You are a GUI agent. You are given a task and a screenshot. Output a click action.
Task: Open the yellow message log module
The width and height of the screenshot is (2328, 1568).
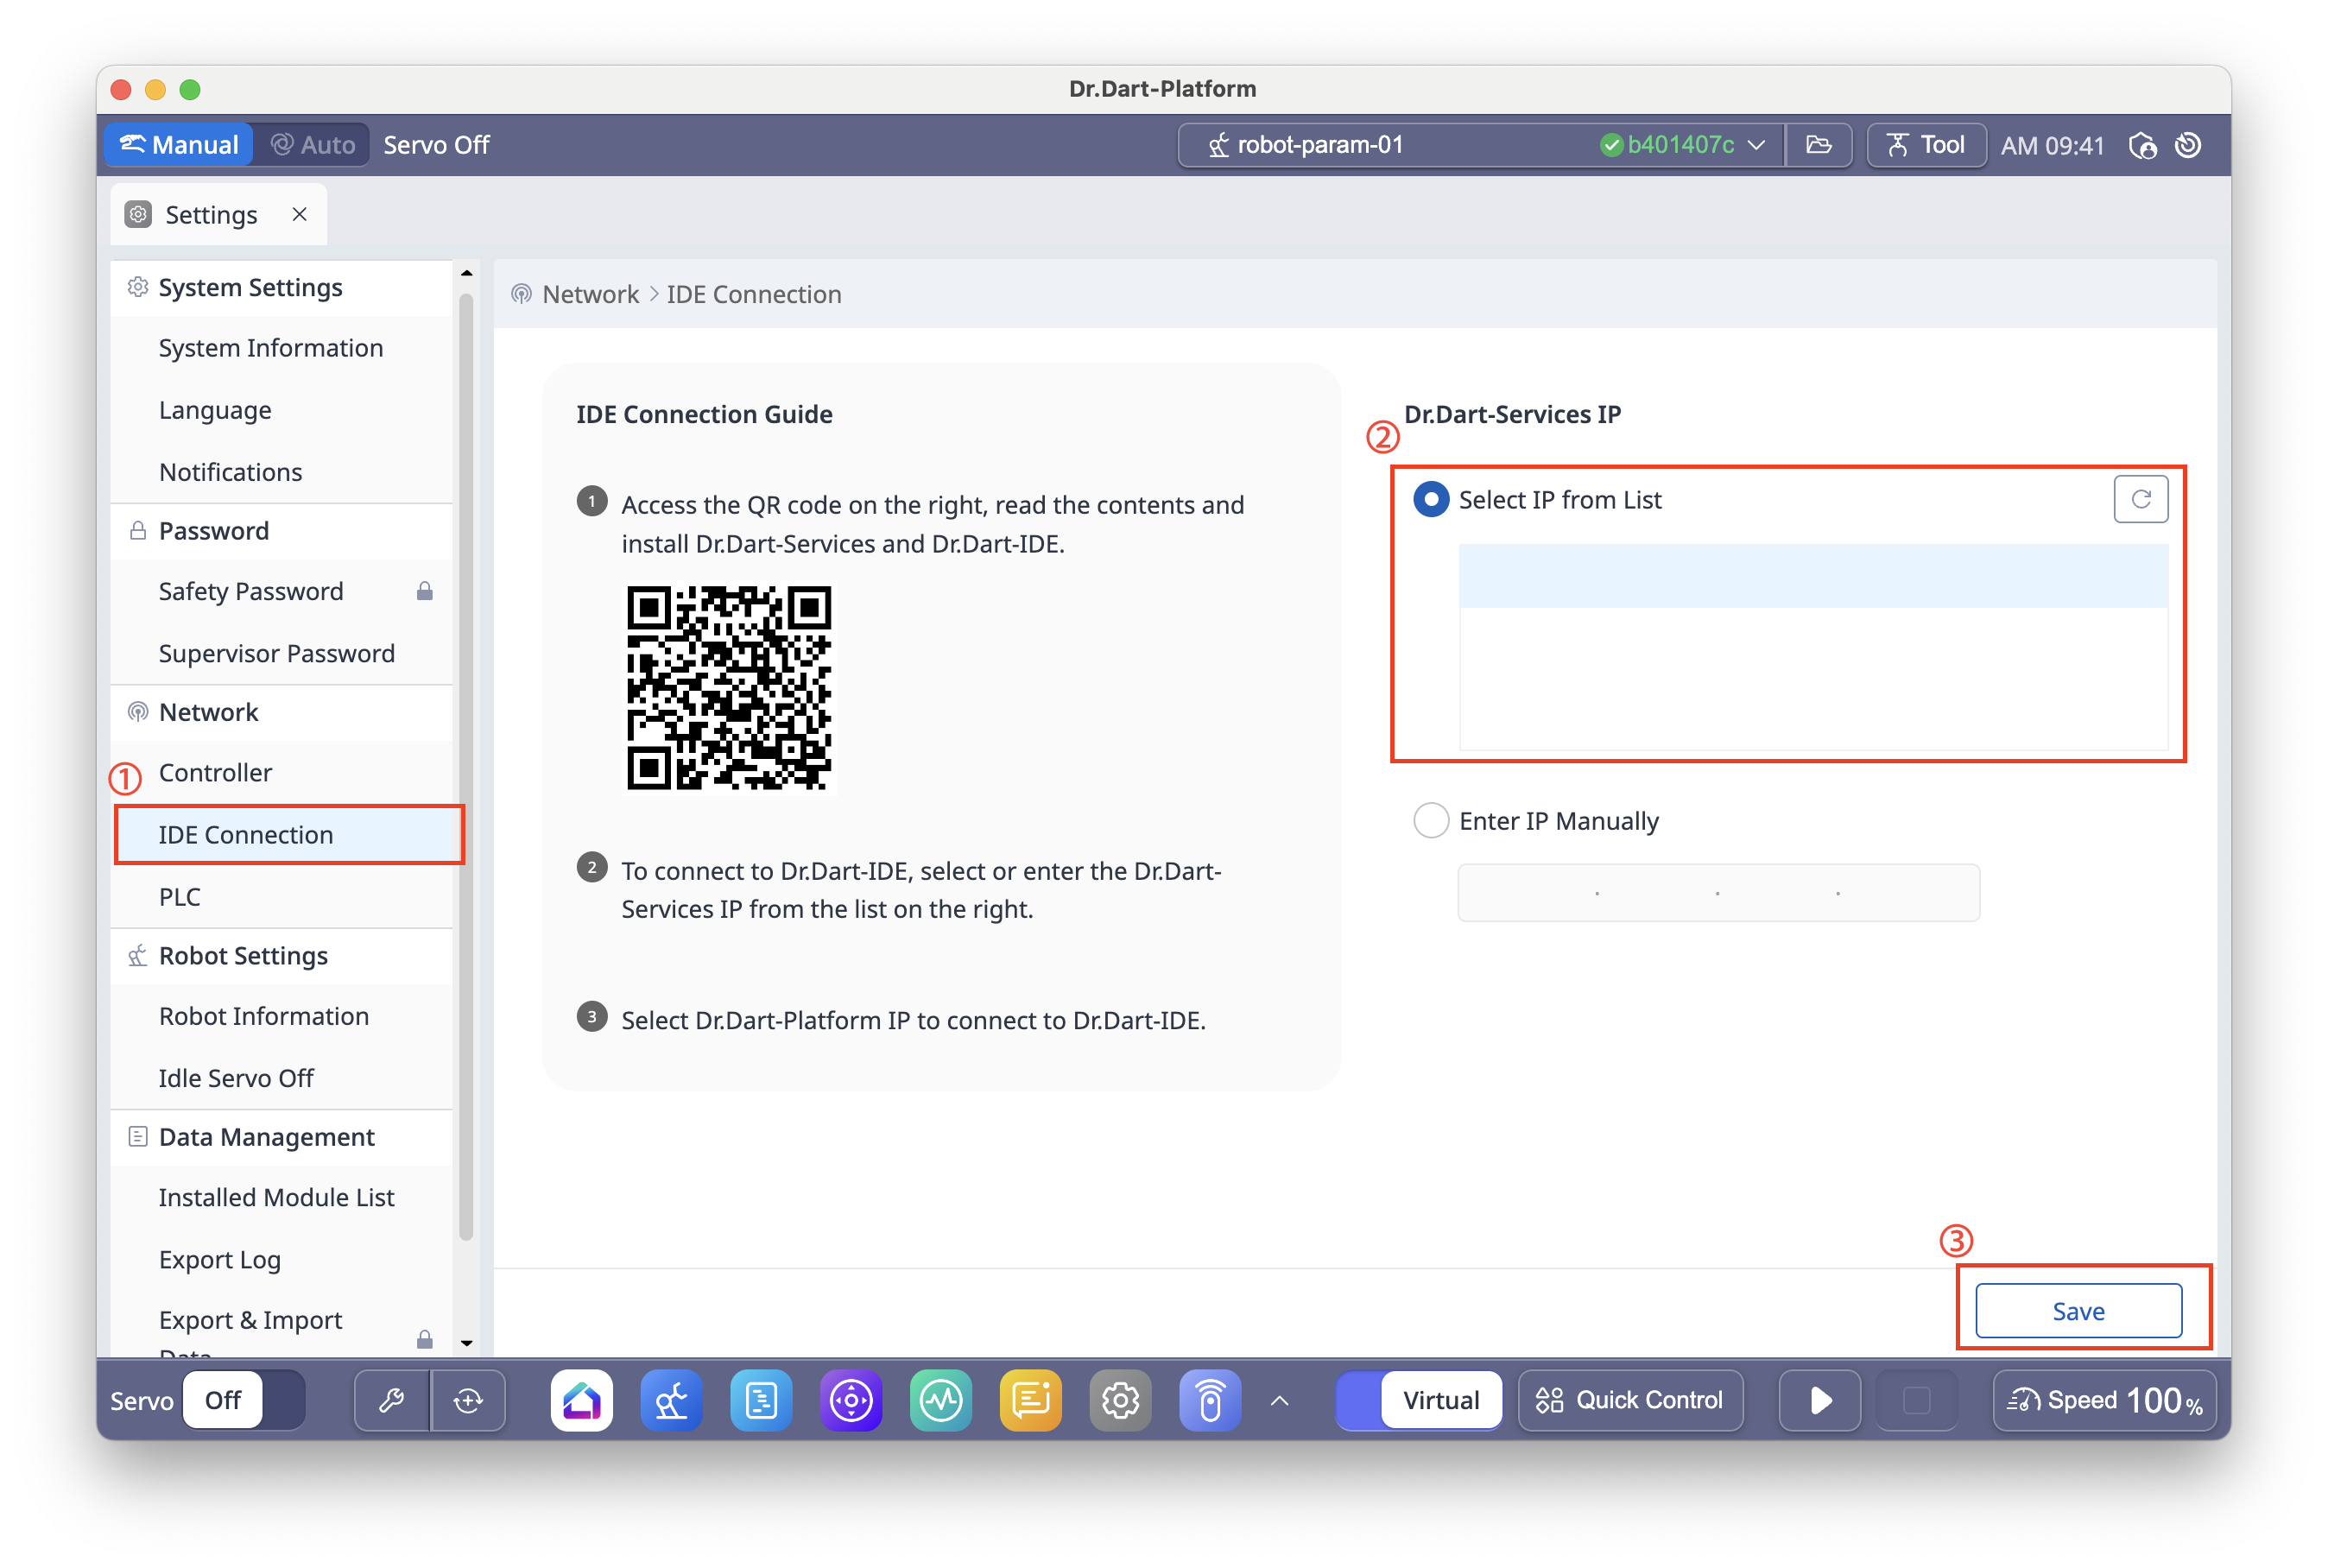1030,1400
